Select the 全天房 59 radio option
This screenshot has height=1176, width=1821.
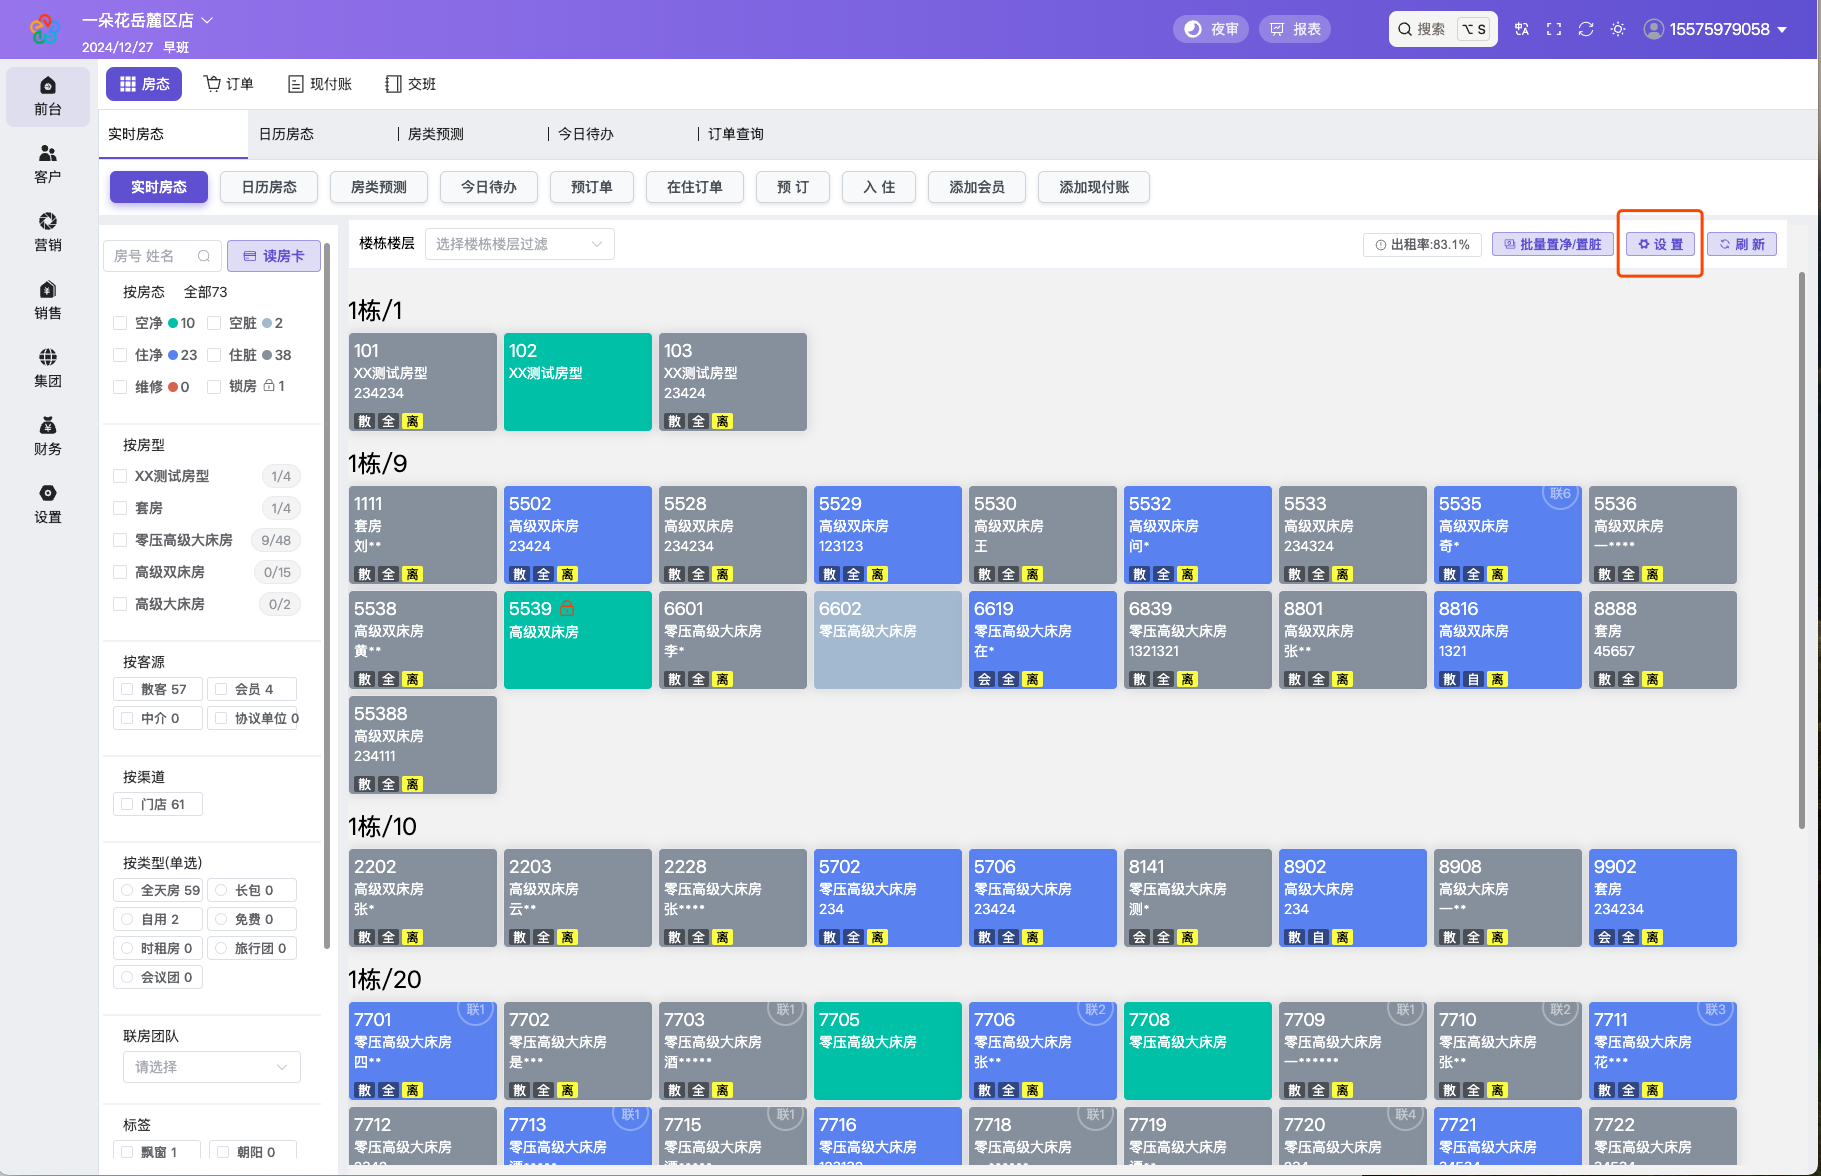(127, 890)
